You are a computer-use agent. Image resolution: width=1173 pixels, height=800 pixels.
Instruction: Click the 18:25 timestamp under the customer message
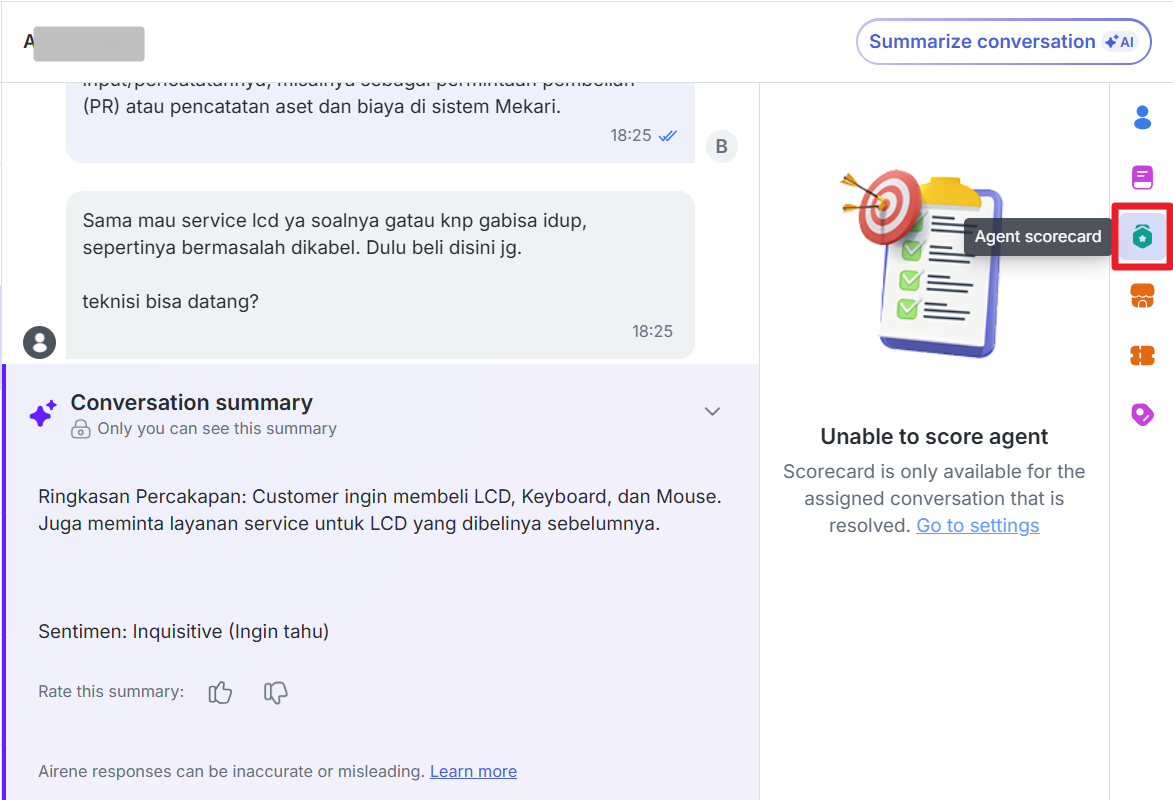click(x=652, y=332)
